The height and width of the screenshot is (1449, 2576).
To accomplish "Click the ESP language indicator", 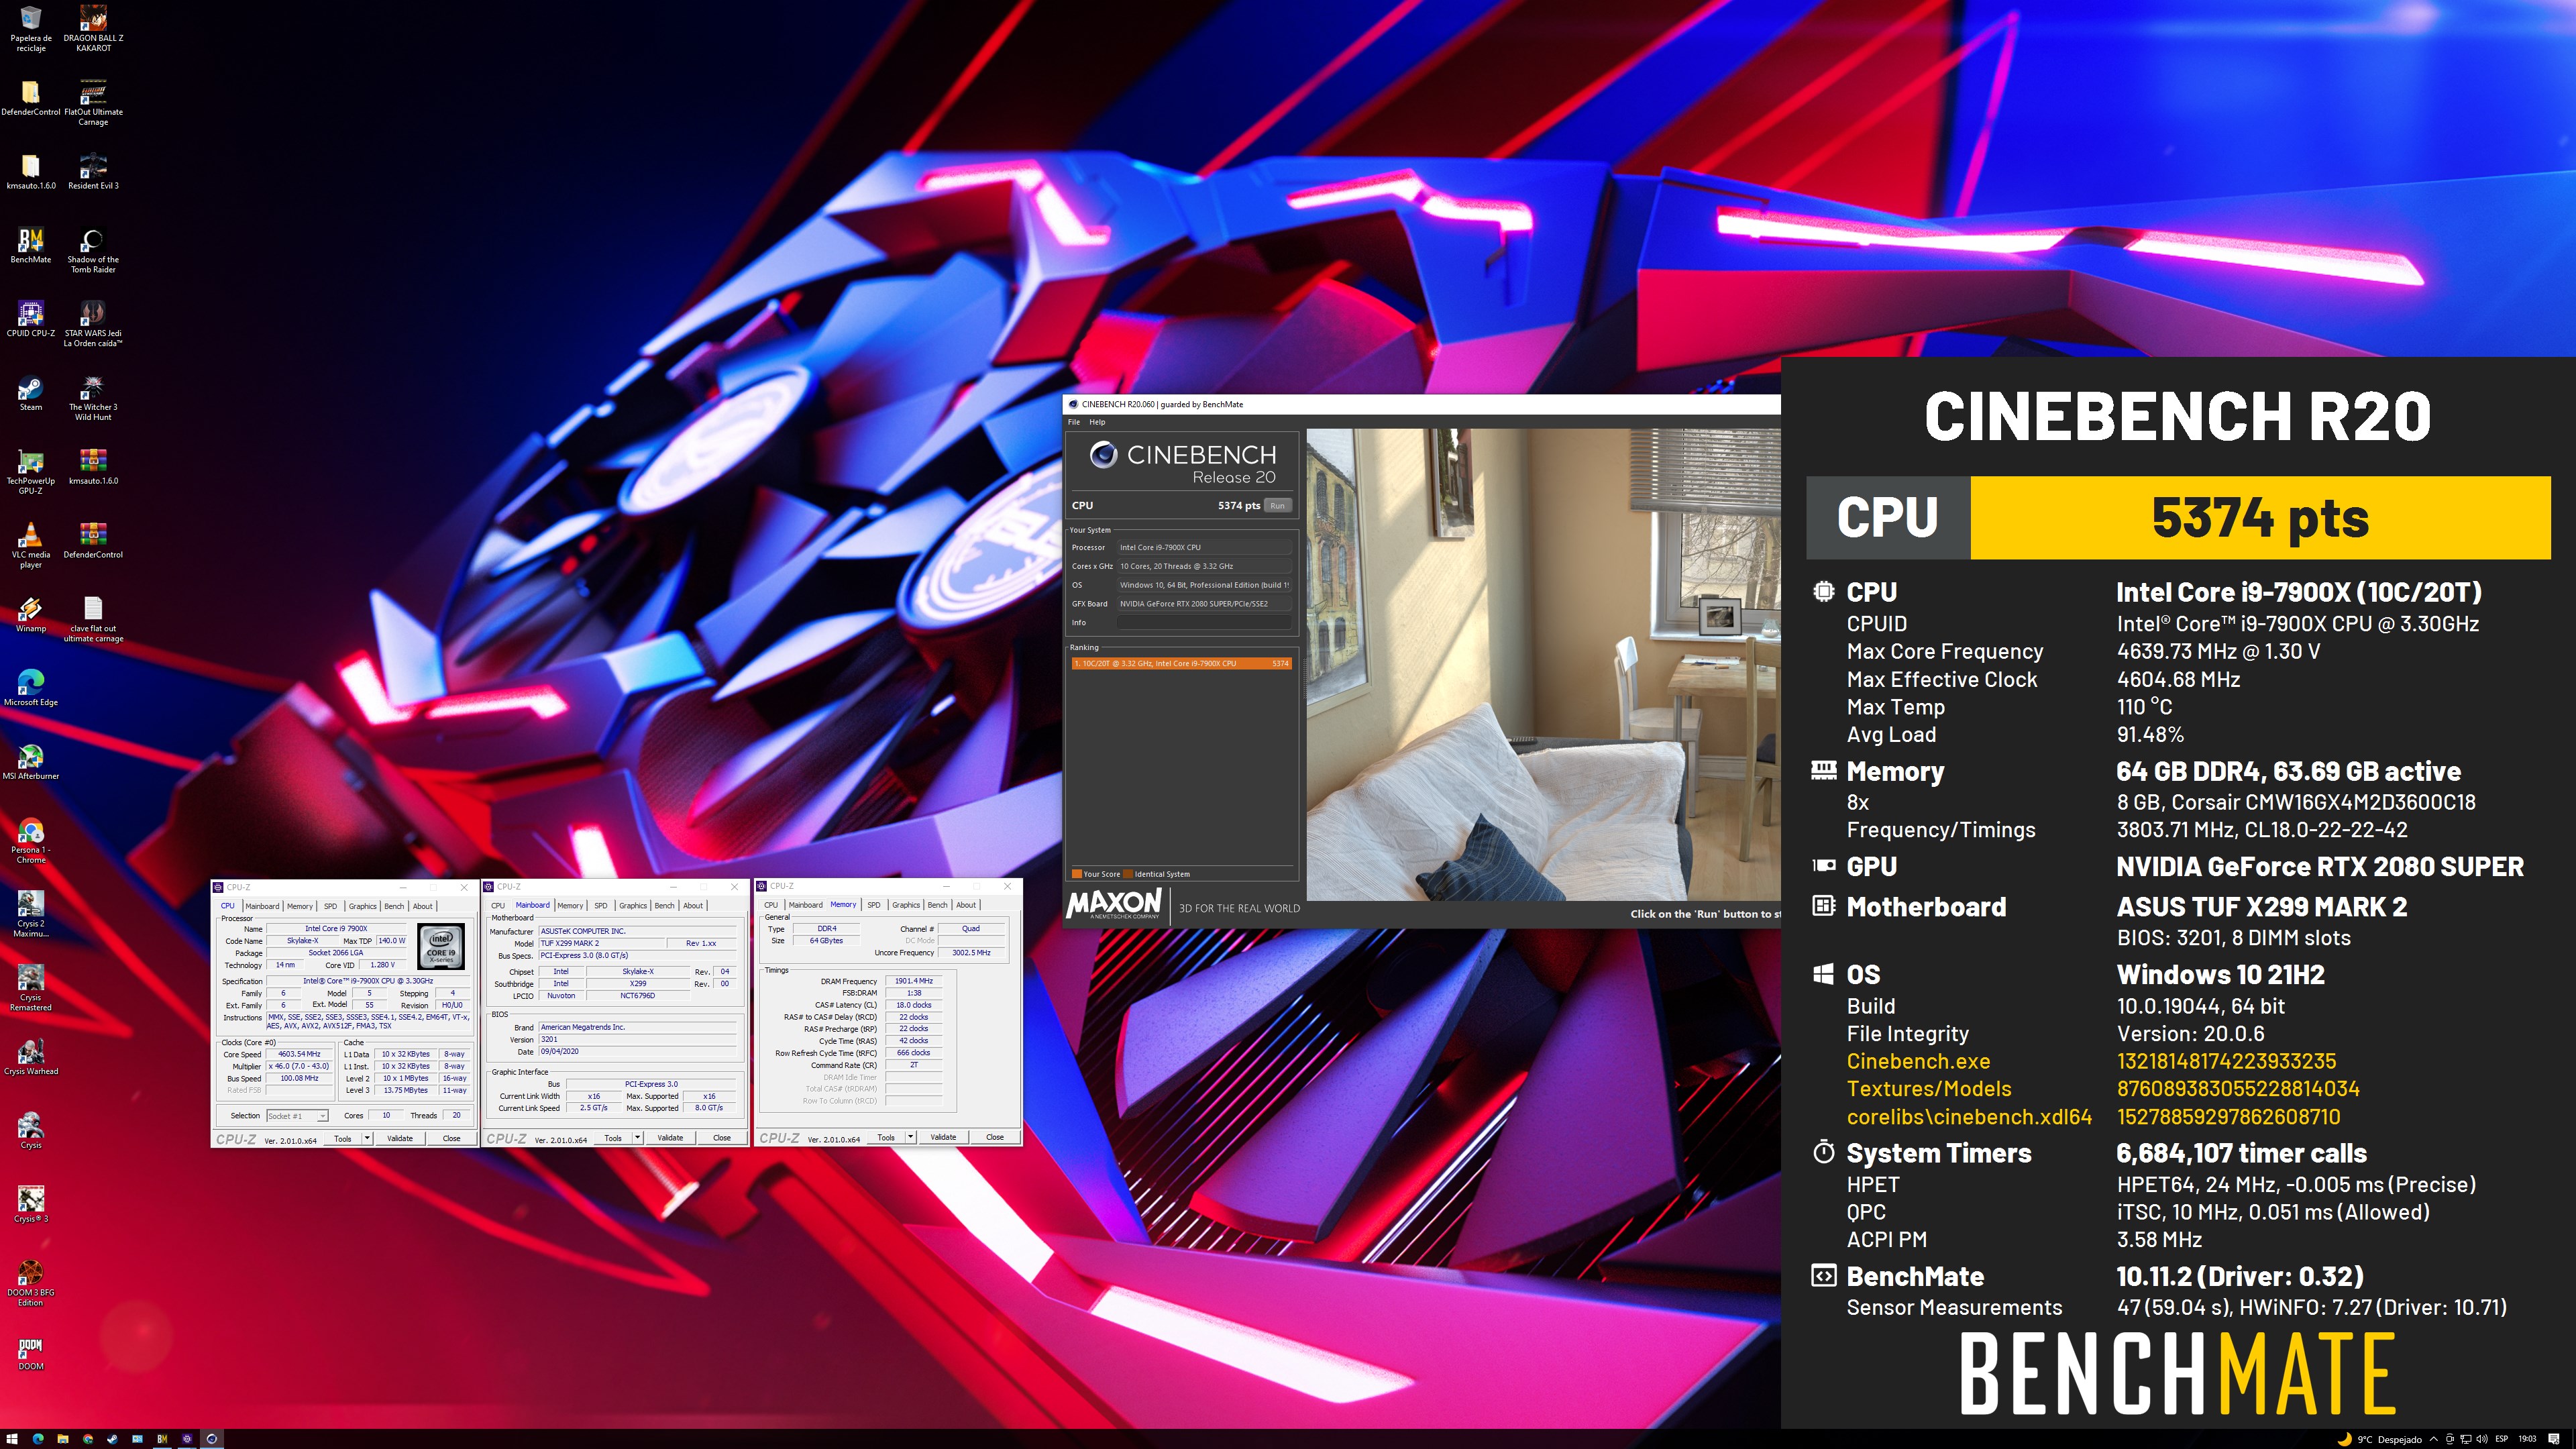I will [2502, 1439].
